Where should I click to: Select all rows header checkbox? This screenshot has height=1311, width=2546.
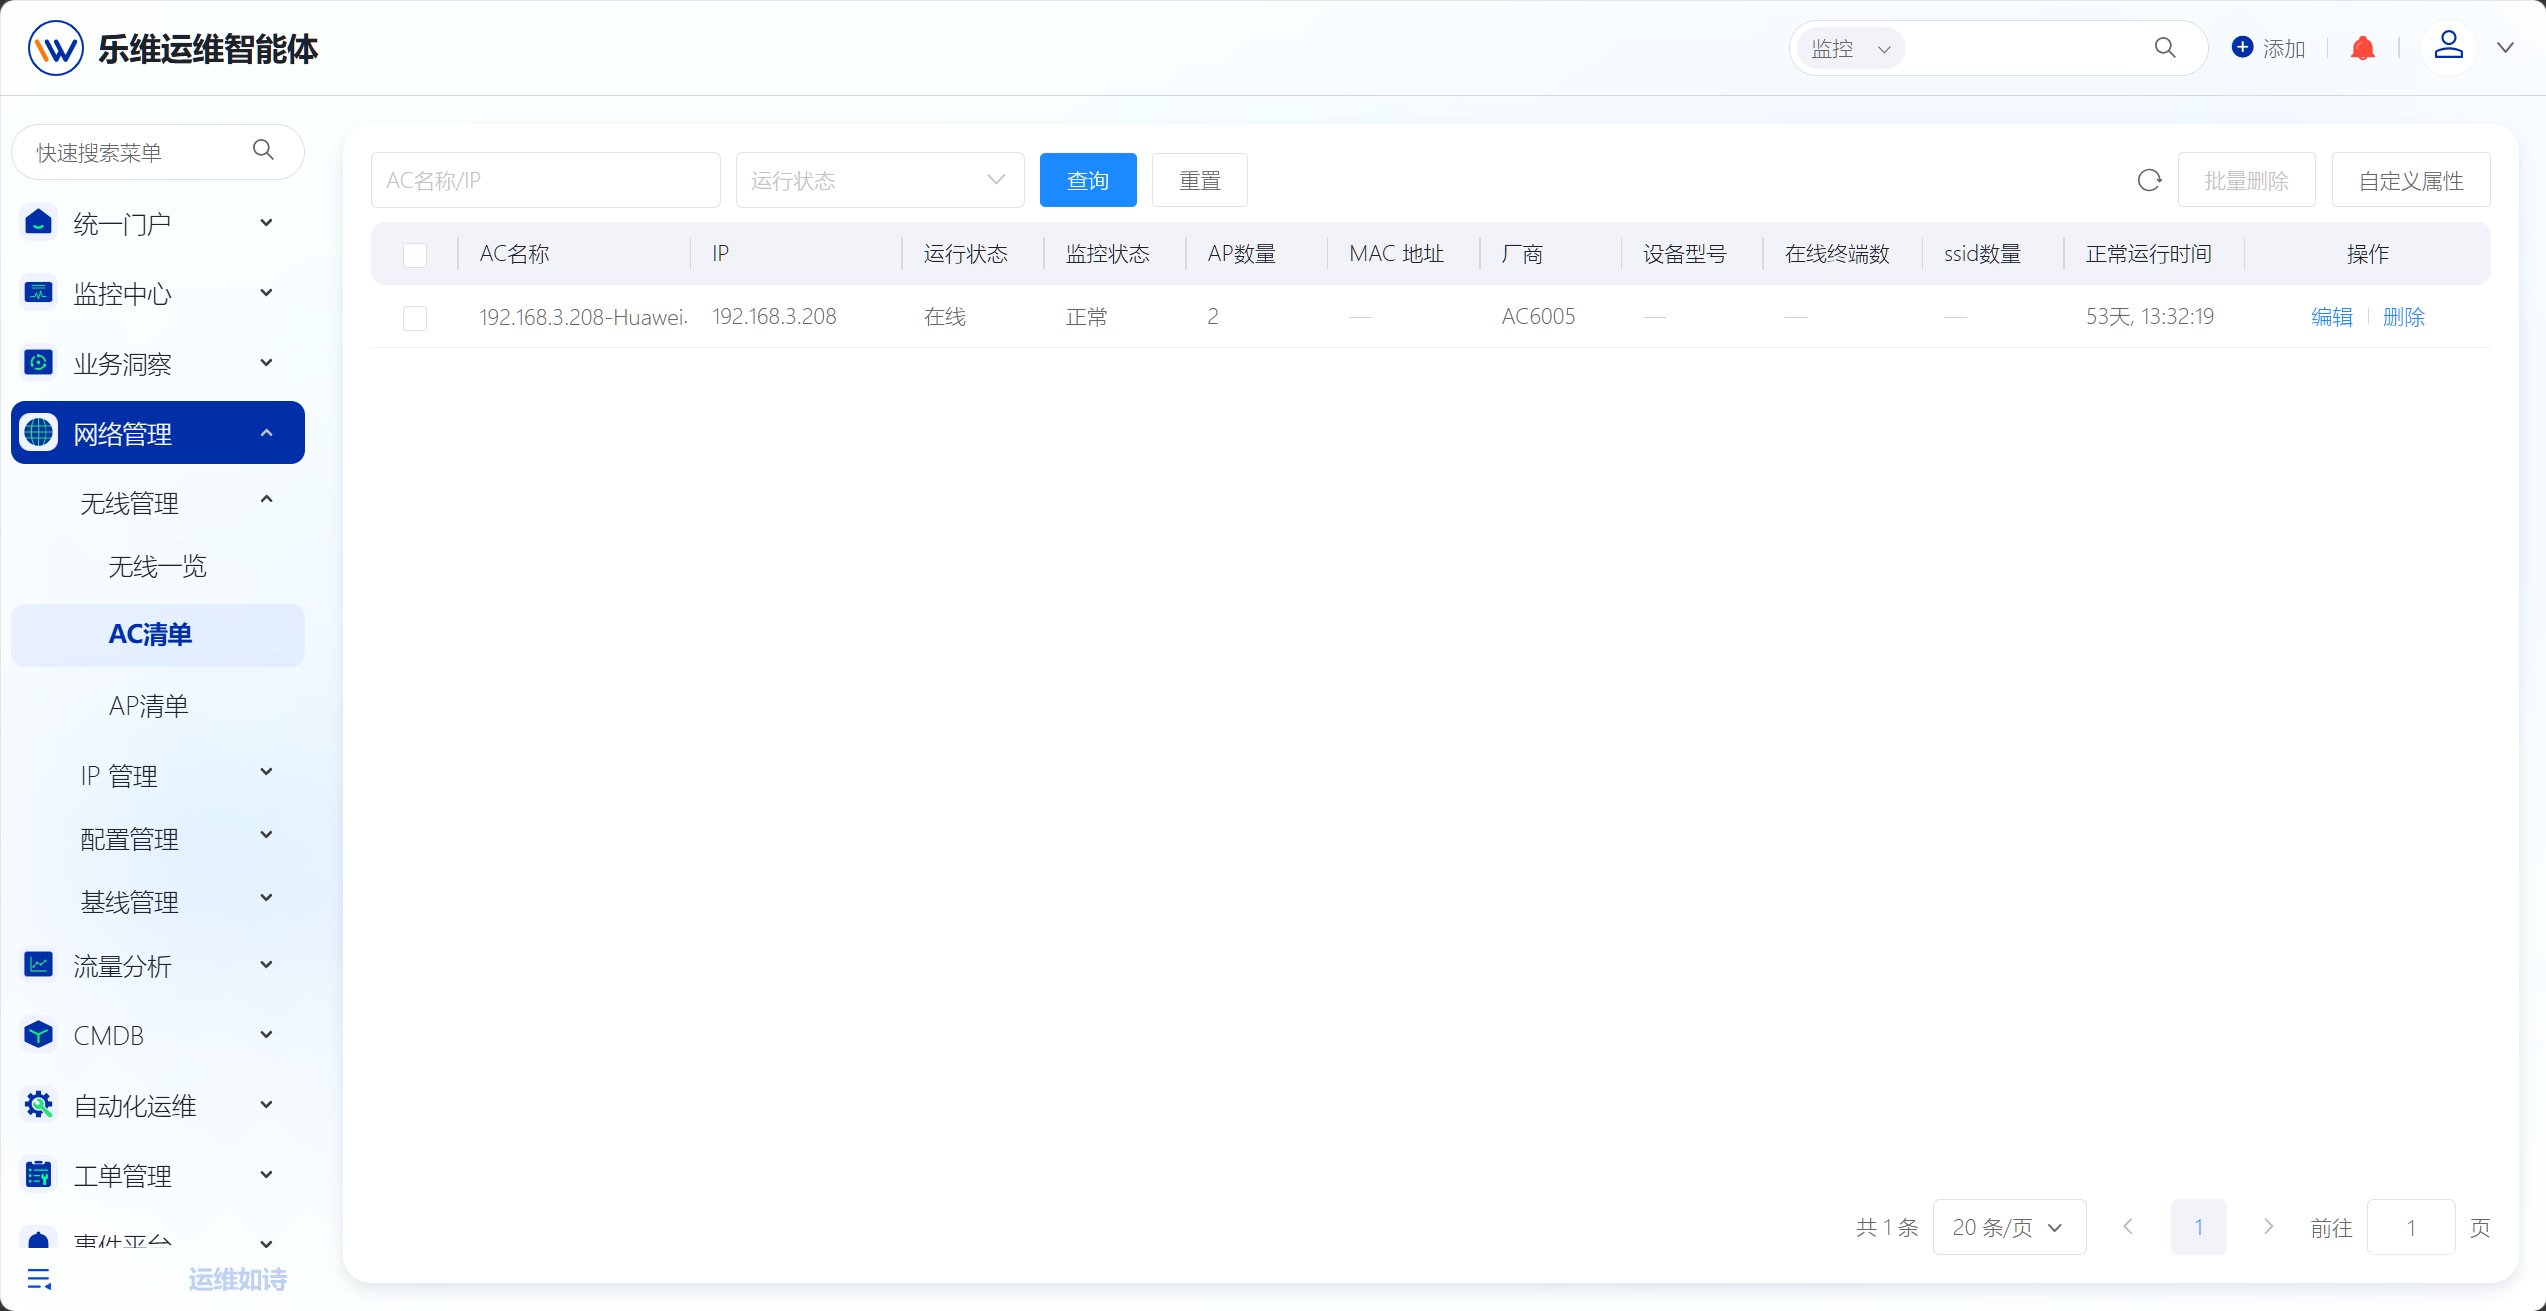[x=415, y=255]
